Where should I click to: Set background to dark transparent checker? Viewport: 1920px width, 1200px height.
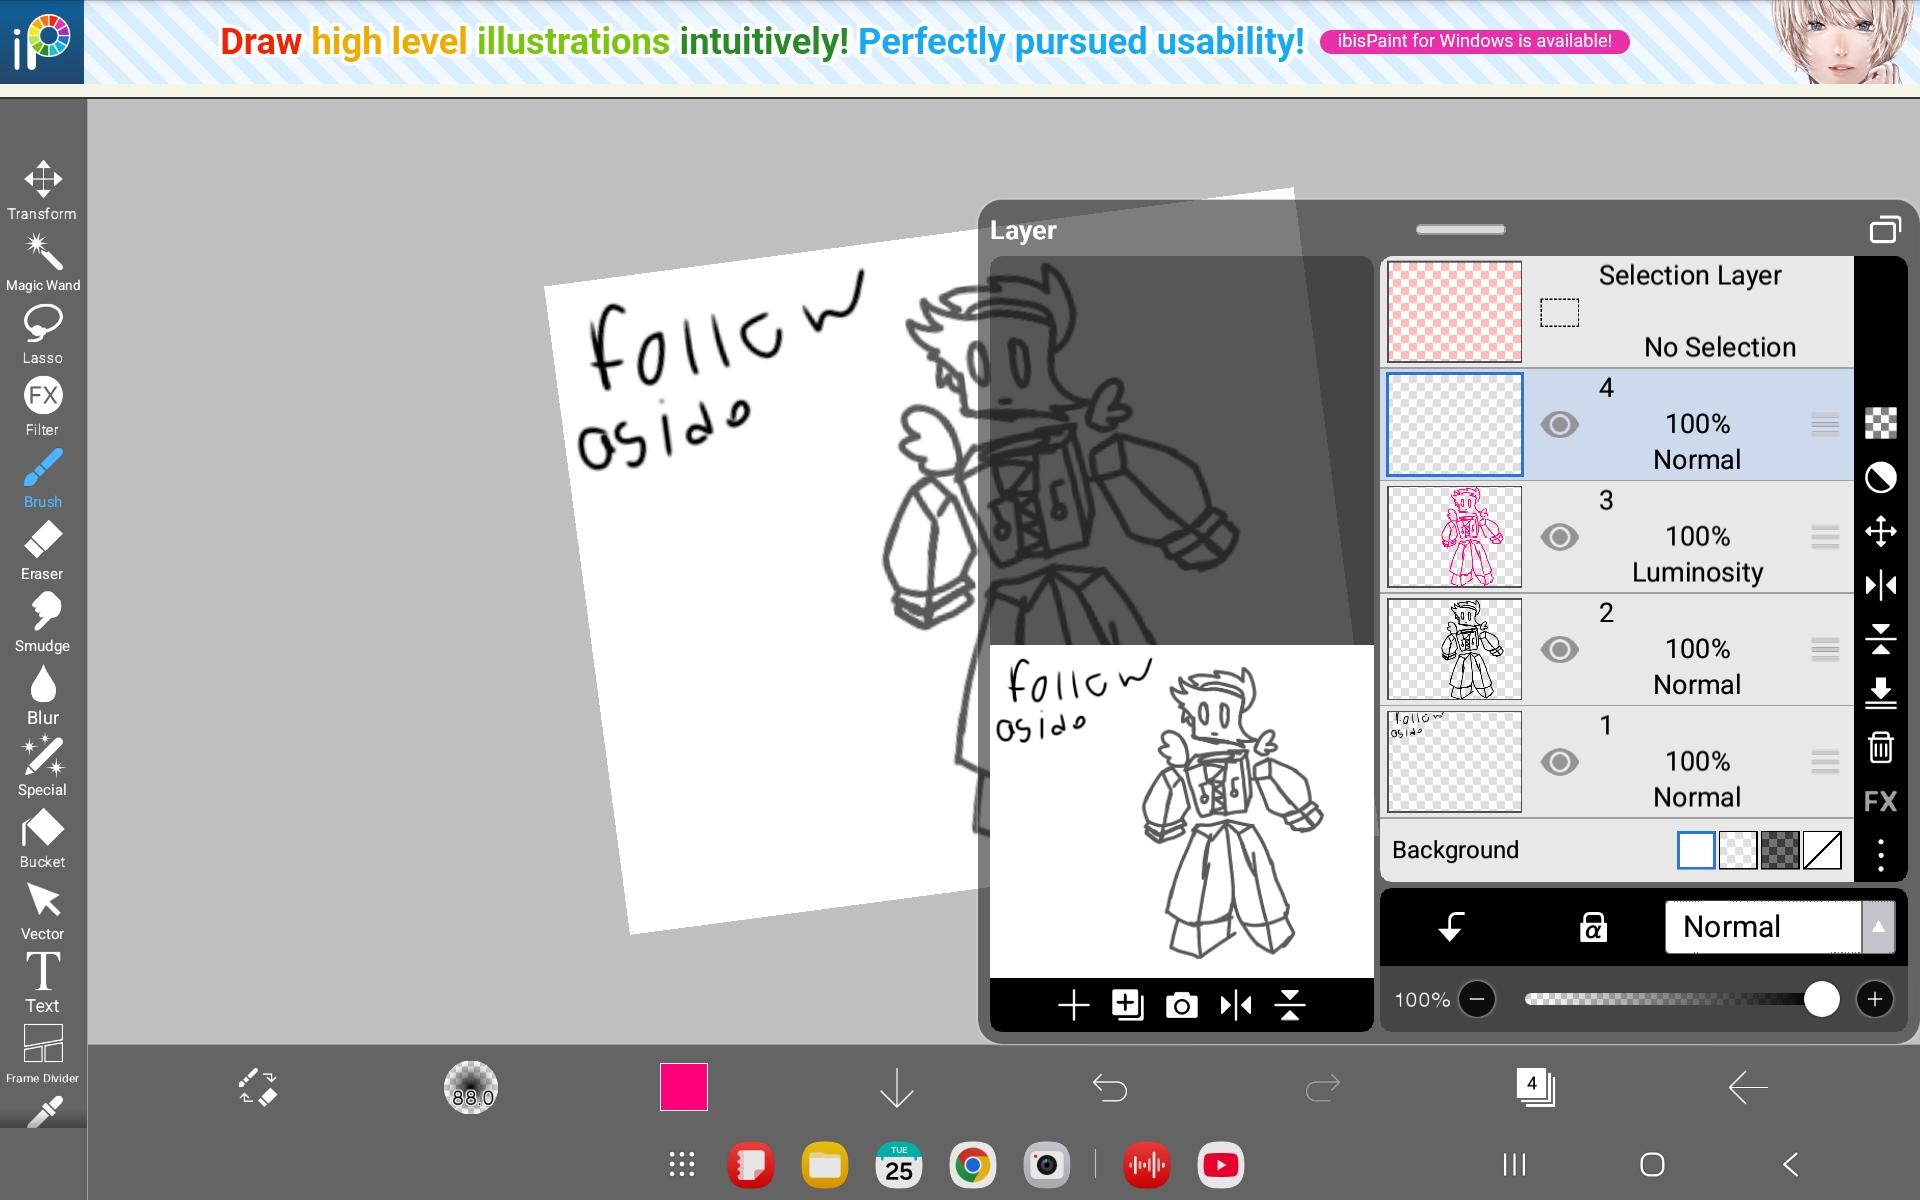coord(1780,850)
